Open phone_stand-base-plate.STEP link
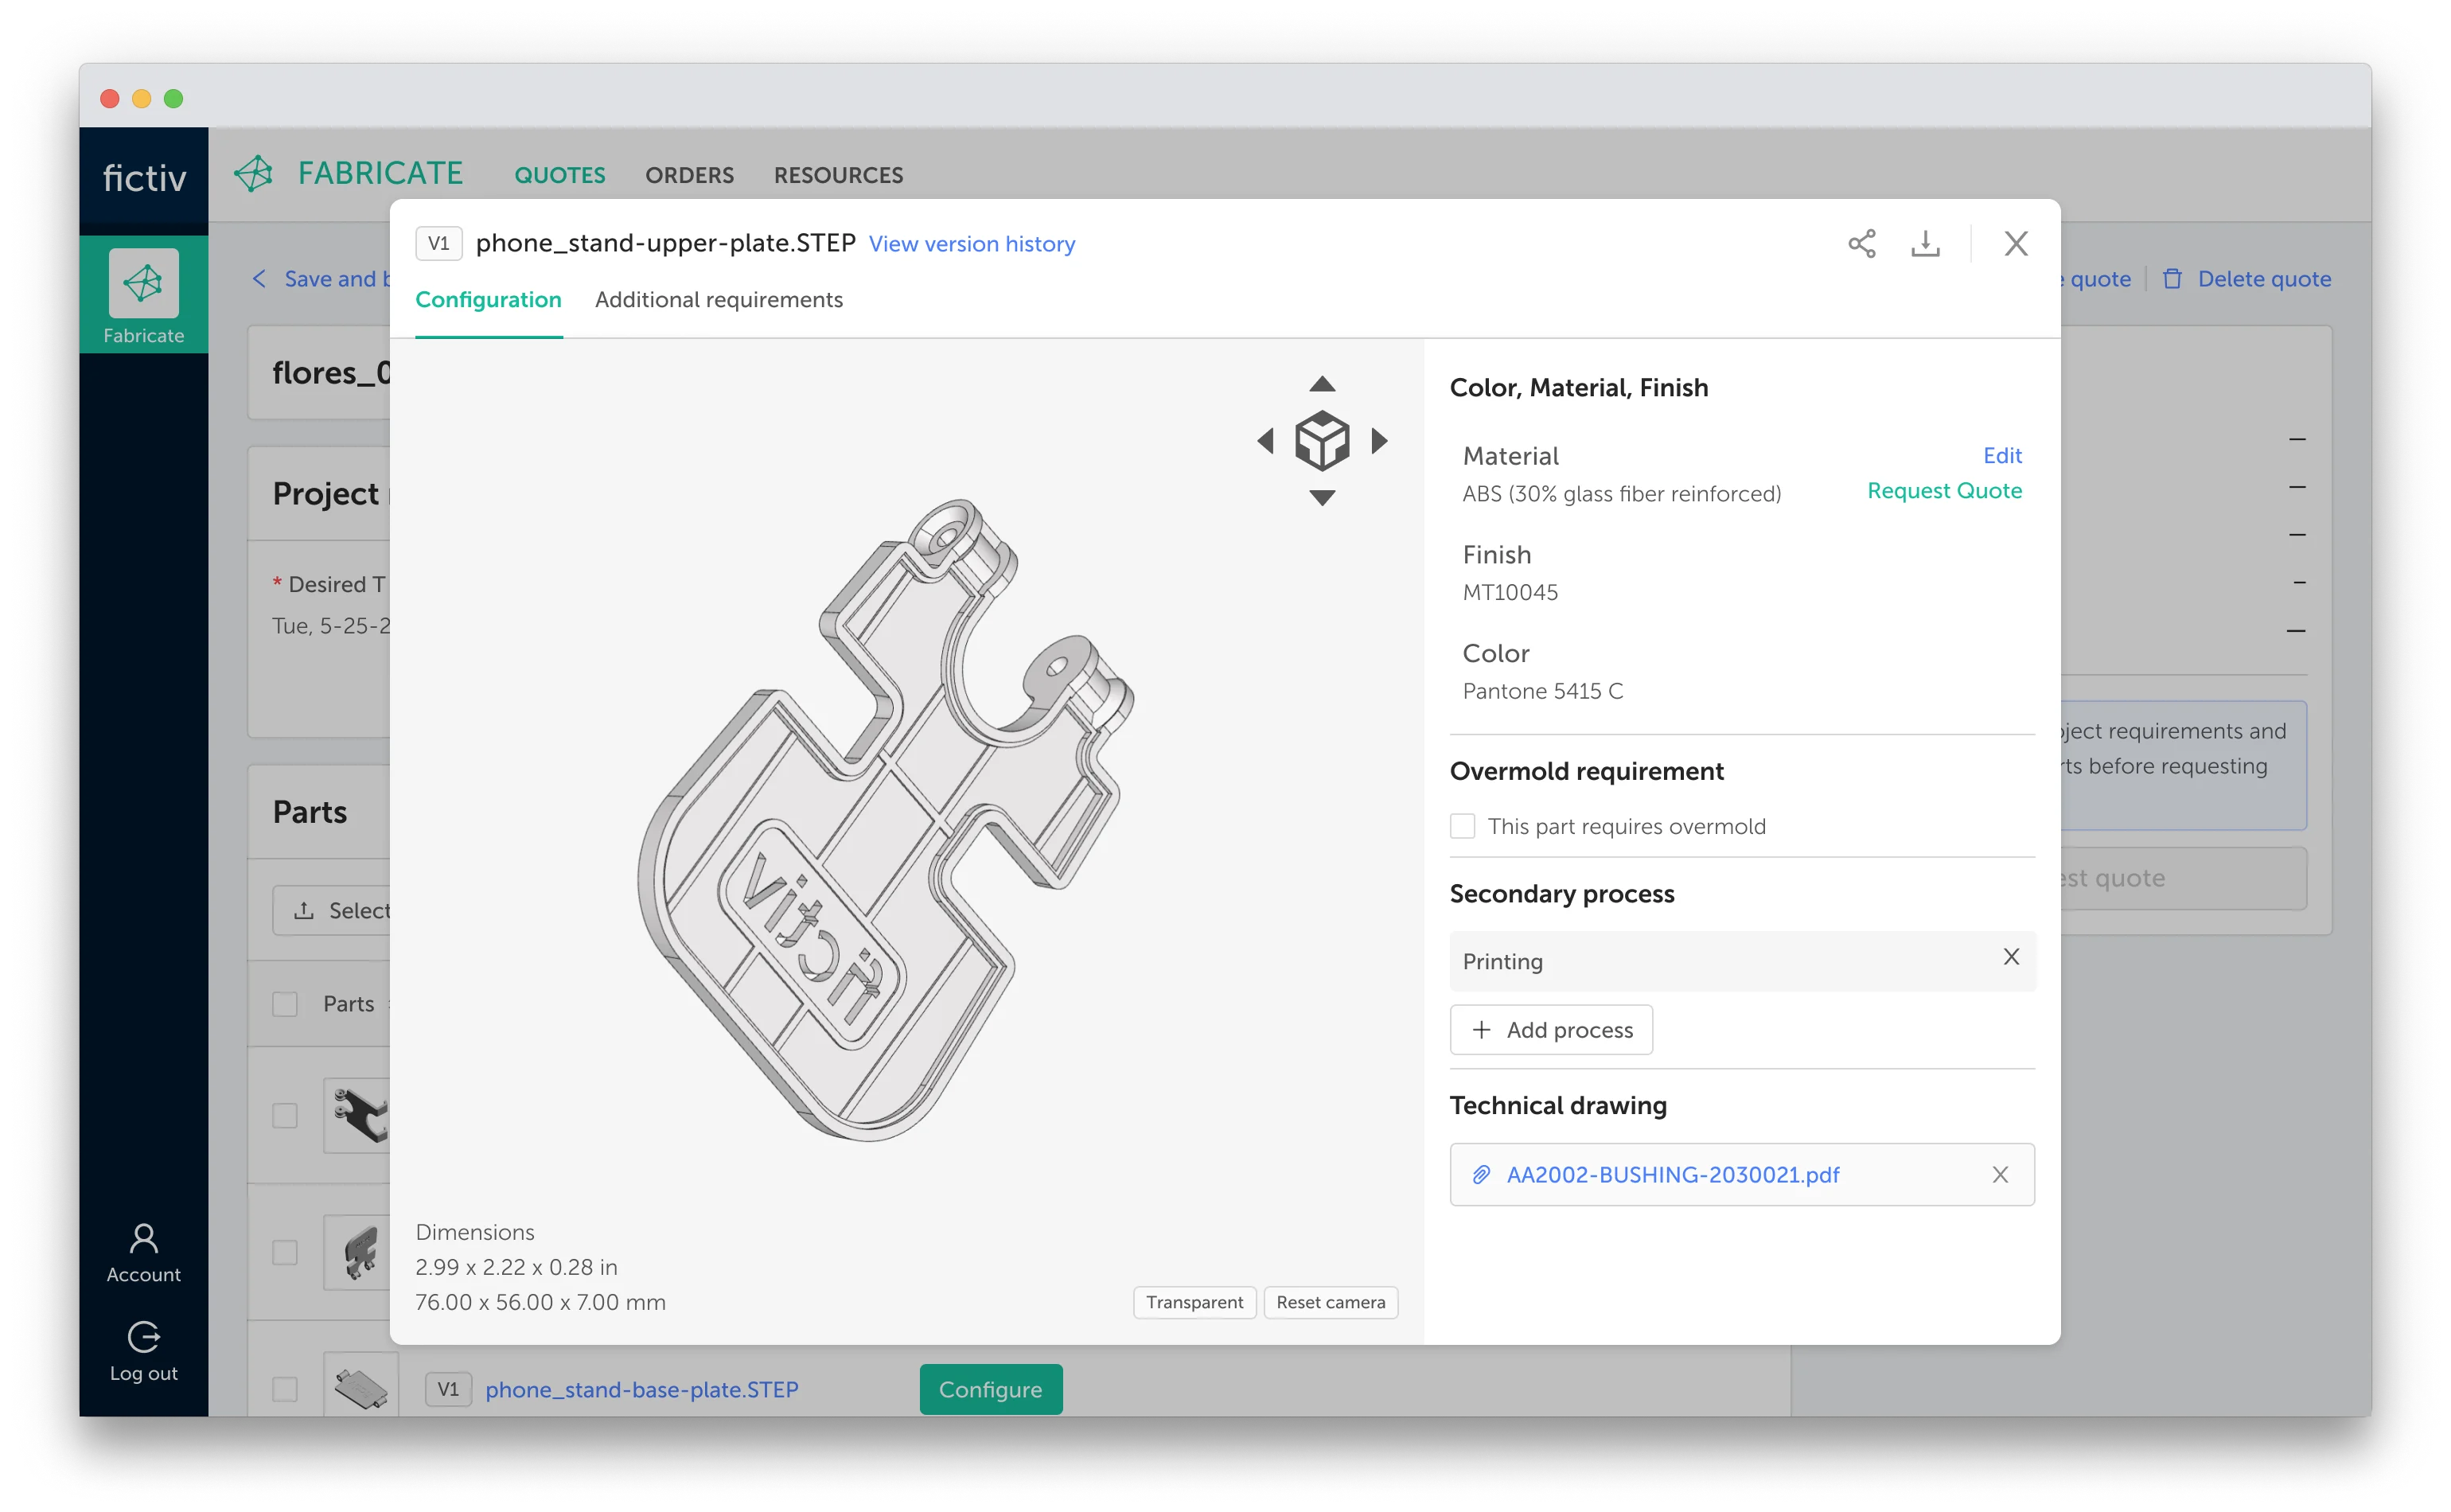 coord(642,1389)
